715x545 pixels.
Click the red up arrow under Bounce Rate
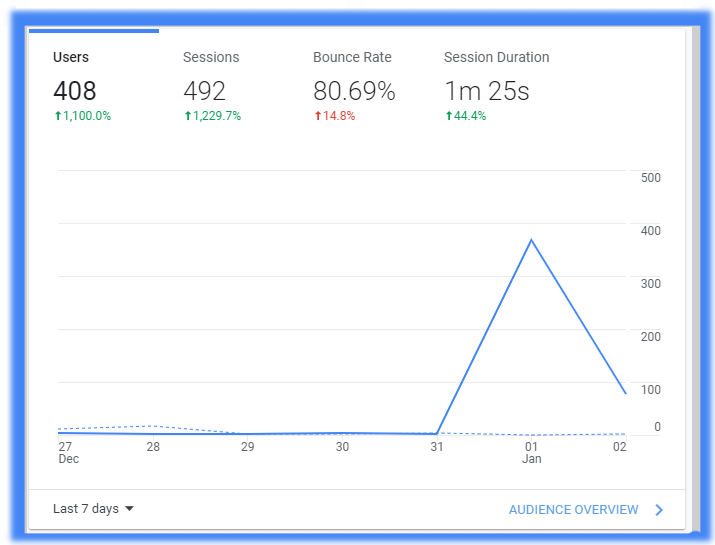(318, 116)
